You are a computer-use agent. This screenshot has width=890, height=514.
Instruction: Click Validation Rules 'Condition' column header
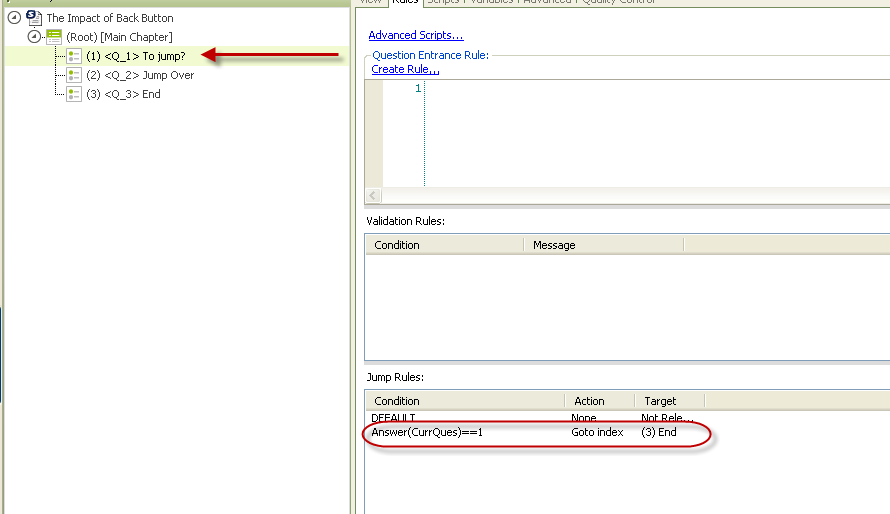click(444, 245)
